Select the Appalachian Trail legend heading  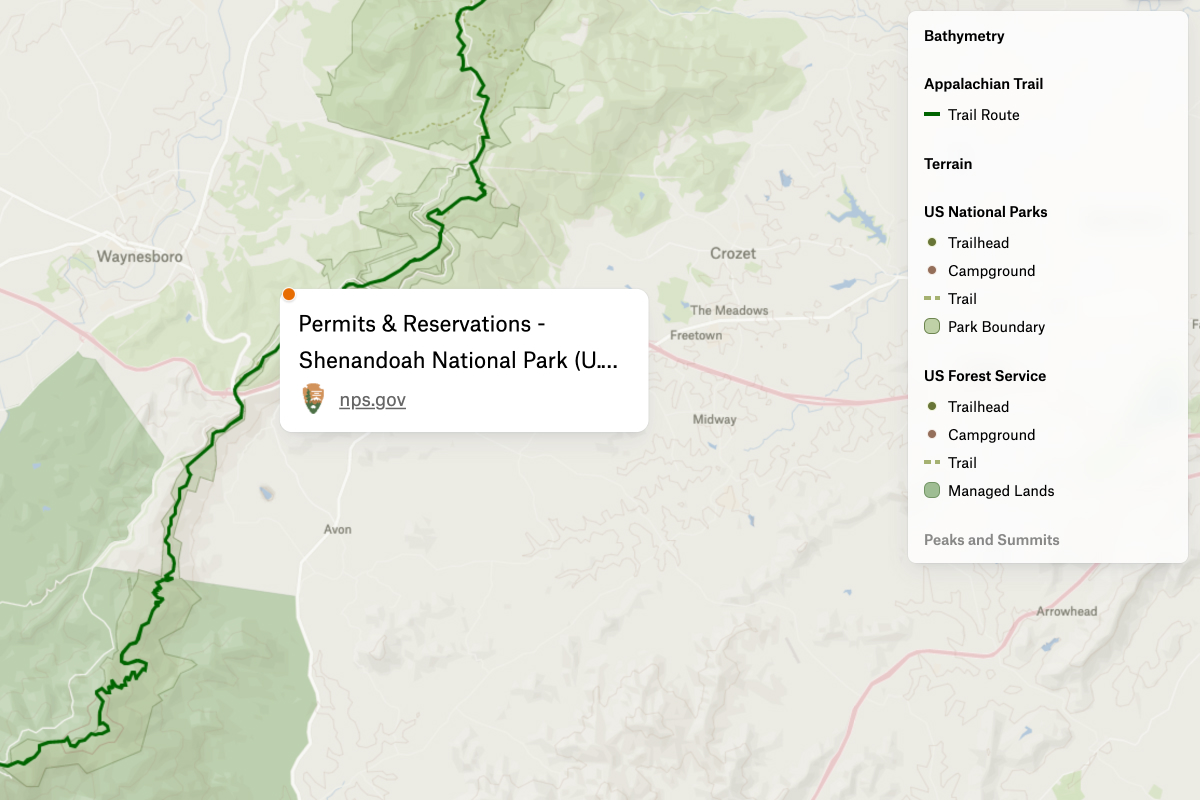tap(984, 84)
